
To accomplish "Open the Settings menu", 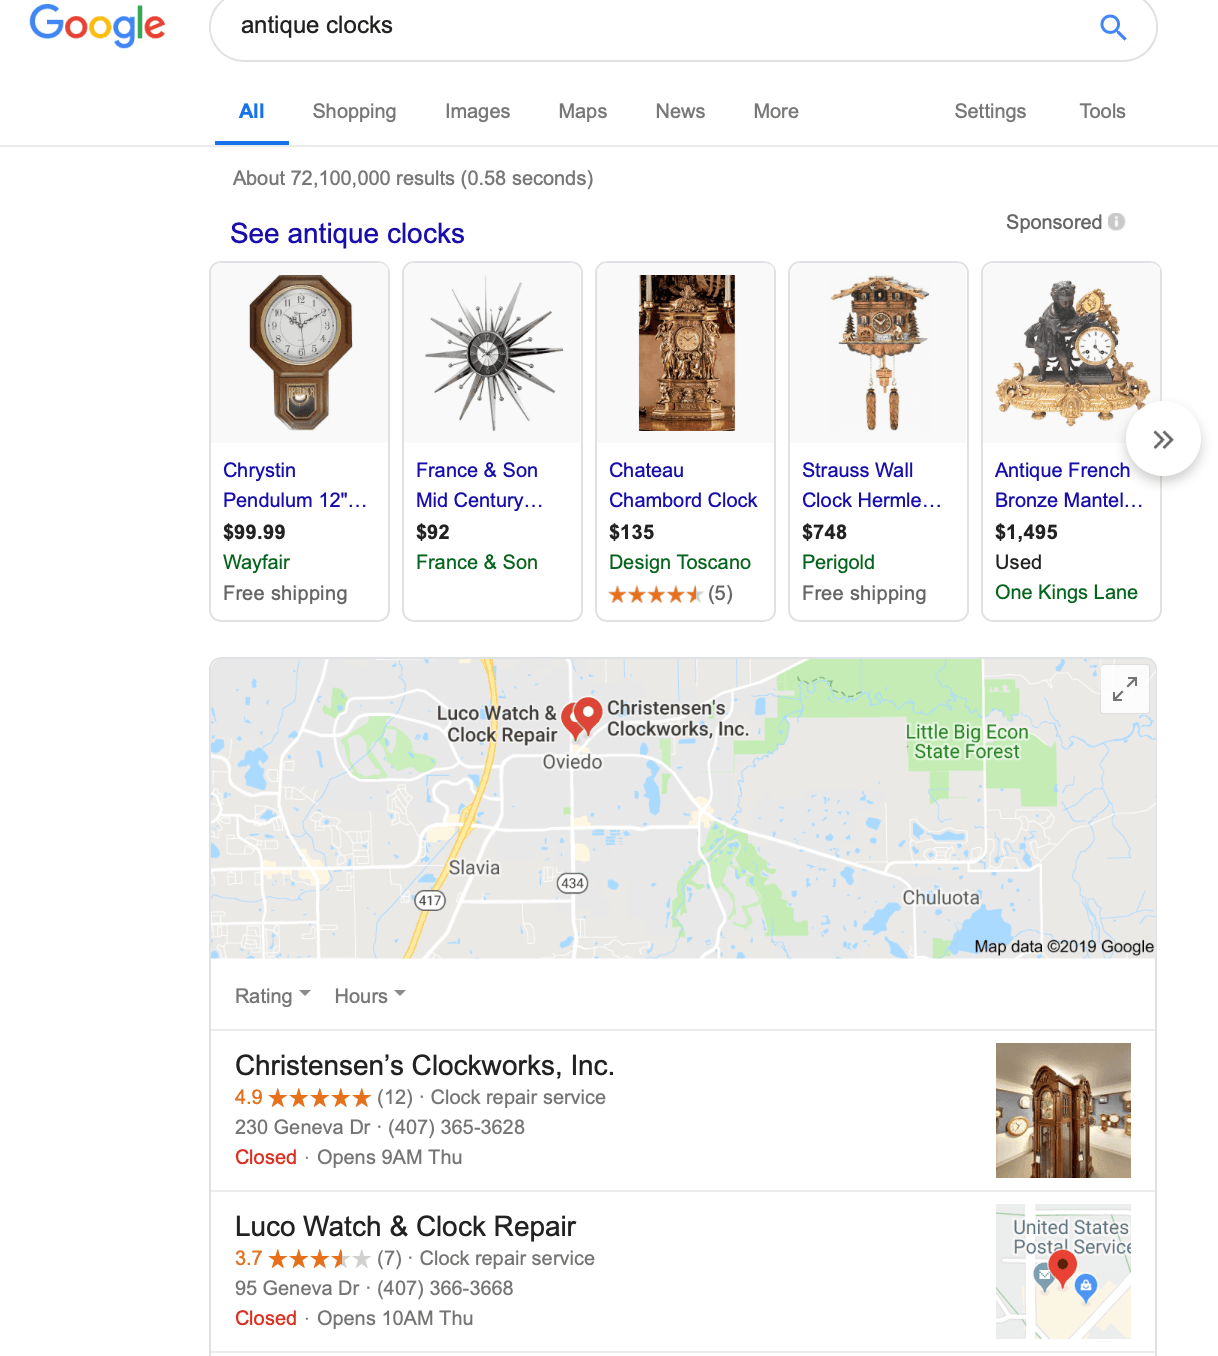I will (989, 111).
